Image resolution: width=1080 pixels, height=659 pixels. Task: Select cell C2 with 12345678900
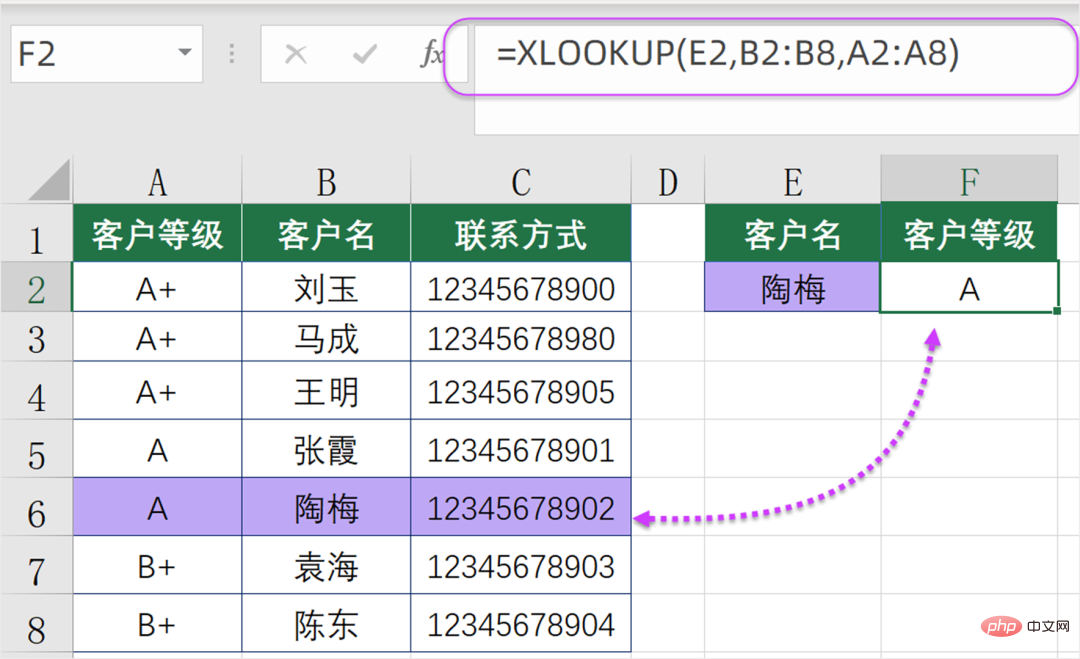pos(521,287)
